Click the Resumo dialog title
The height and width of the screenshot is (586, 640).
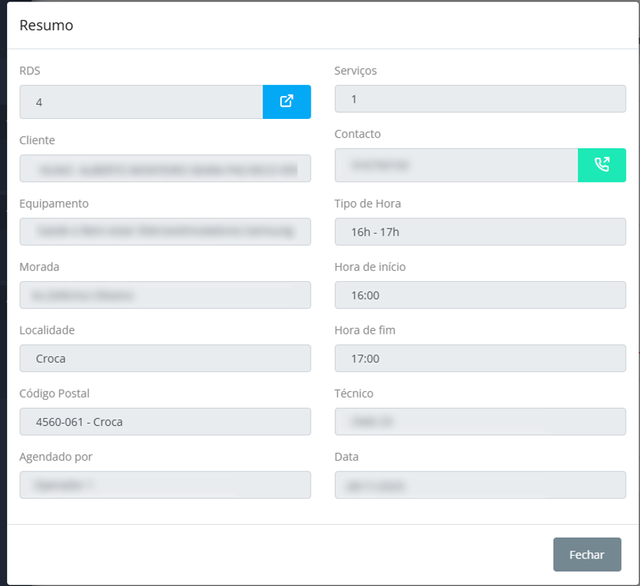coord(46,25)
